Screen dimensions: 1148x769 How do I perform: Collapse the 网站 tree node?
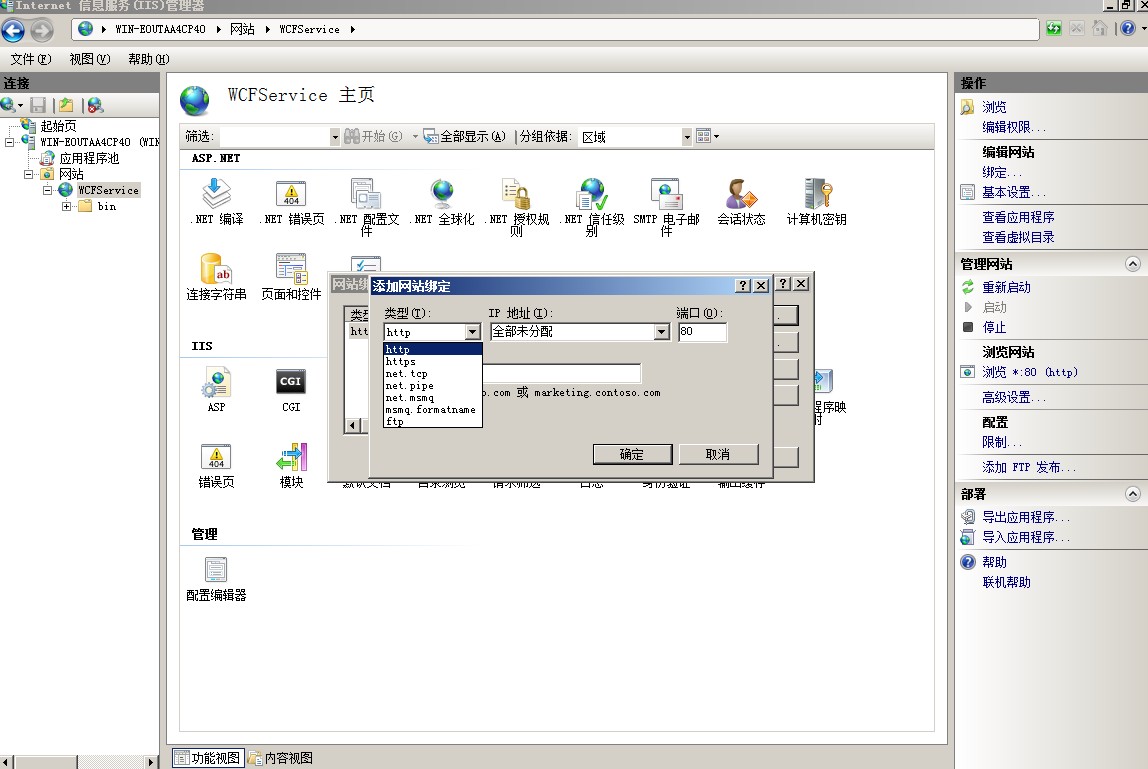pos(29,174)
